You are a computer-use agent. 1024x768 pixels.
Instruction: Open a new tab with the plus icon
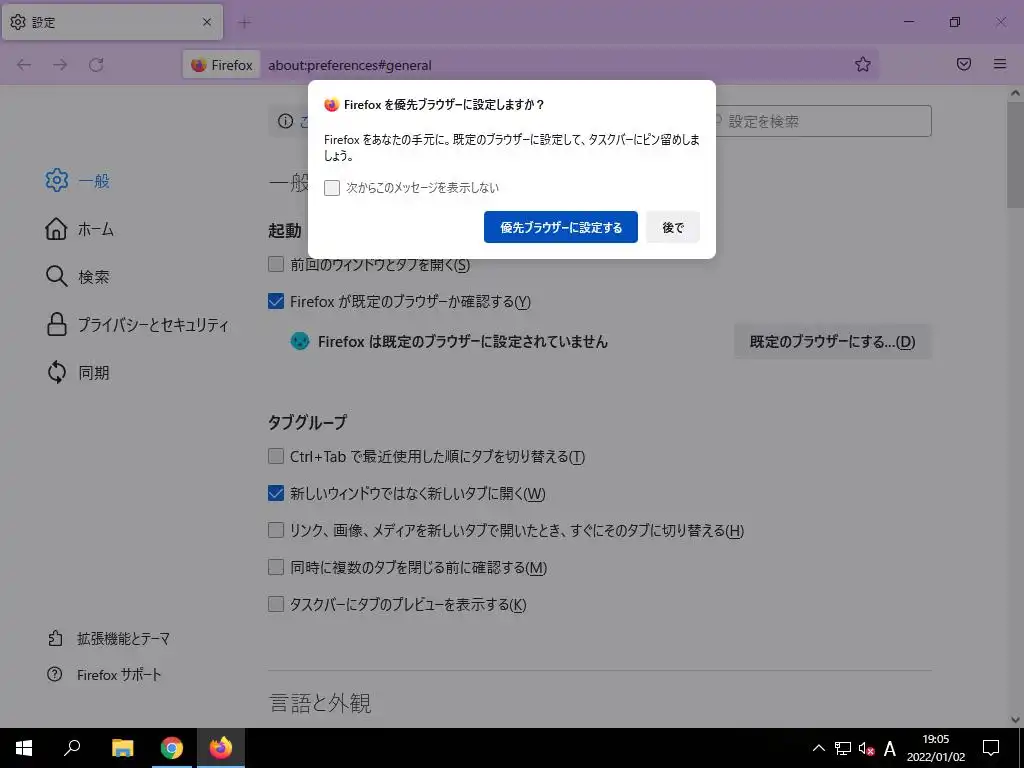click(244, 23)
